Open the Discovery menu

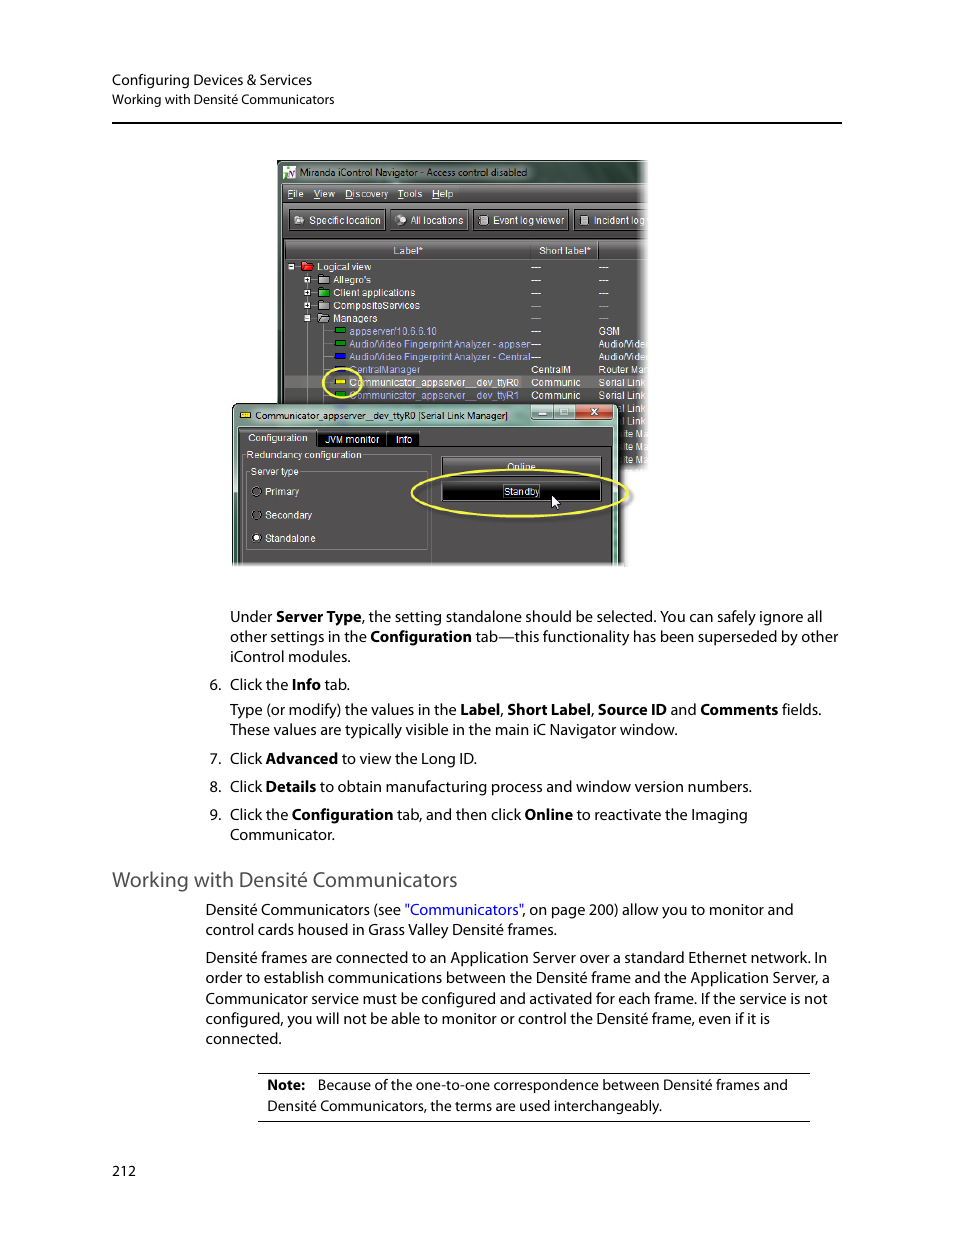pyautogui.click(x=366, y=194)
